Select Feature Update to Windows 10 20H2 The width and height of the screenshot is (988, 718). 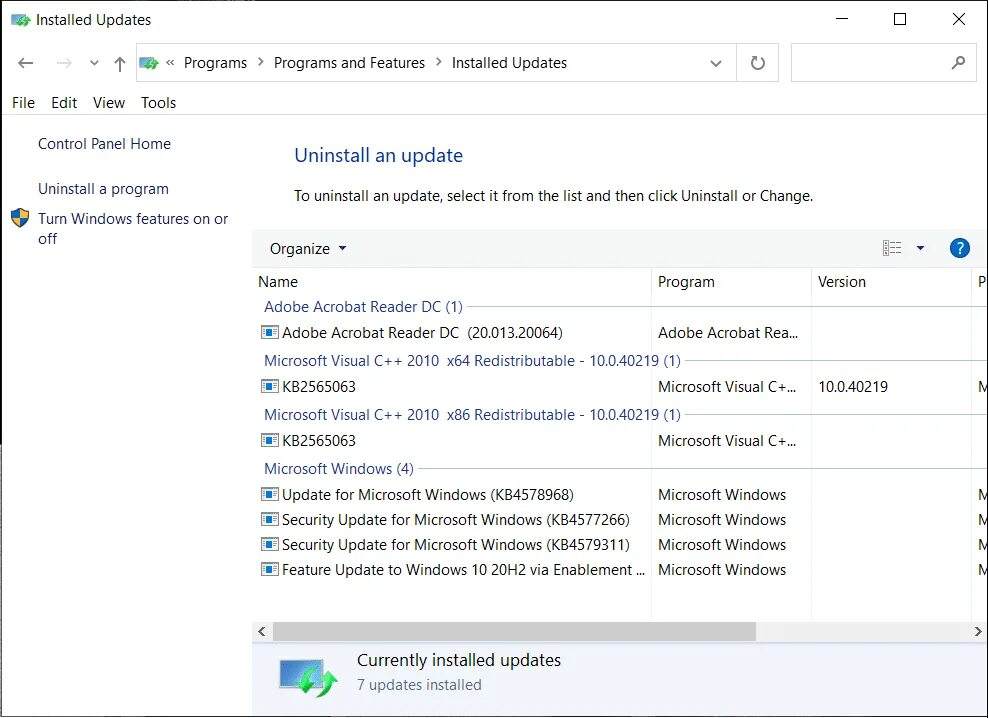pos(463,570)
